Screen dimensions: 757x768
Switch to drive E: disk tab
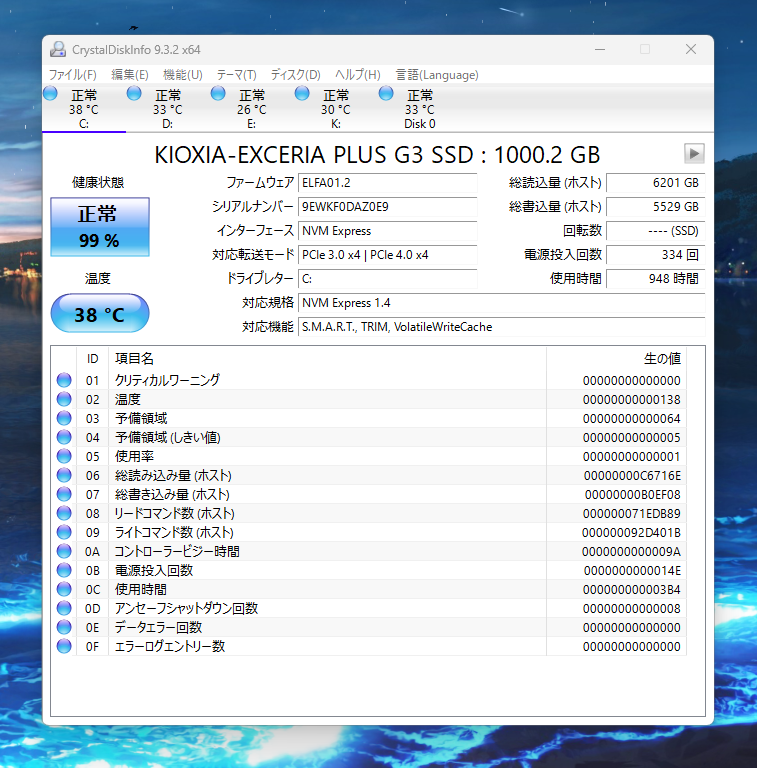click(x=251, y=109)
